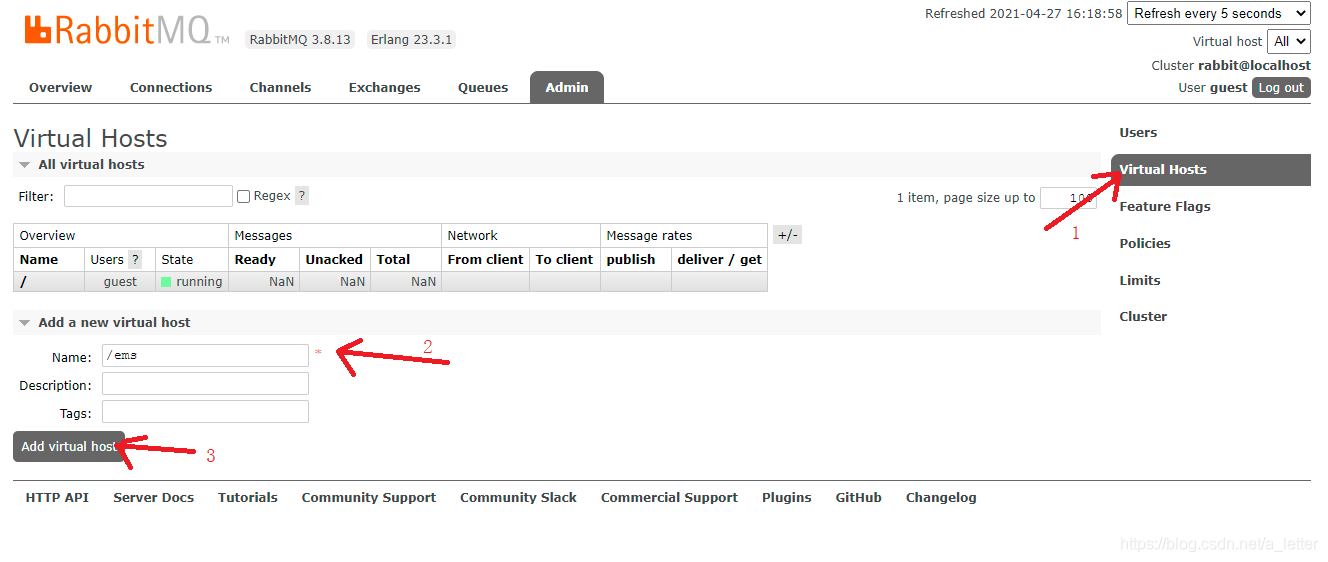Click the Regex help question mark

pyautogui.click(x=302, y=196)
